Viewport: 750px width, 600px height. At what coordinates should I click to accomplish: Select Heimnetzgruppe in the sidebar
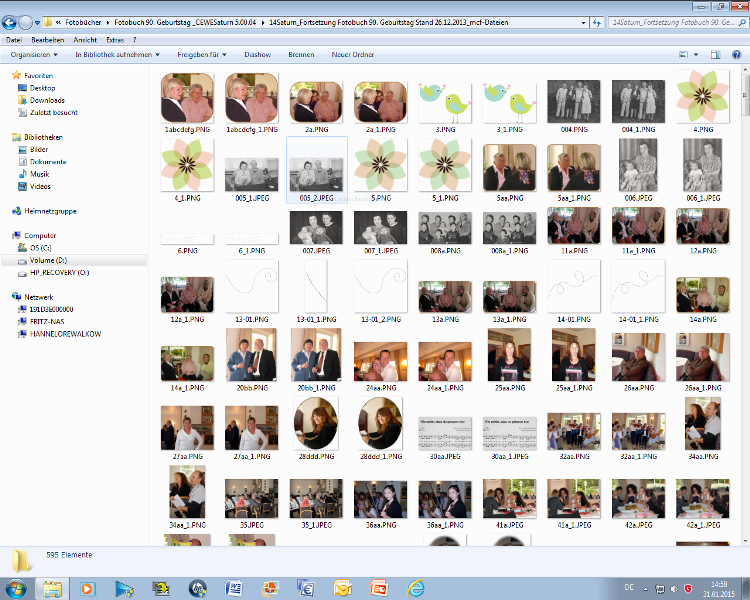(x=50, y=211)
